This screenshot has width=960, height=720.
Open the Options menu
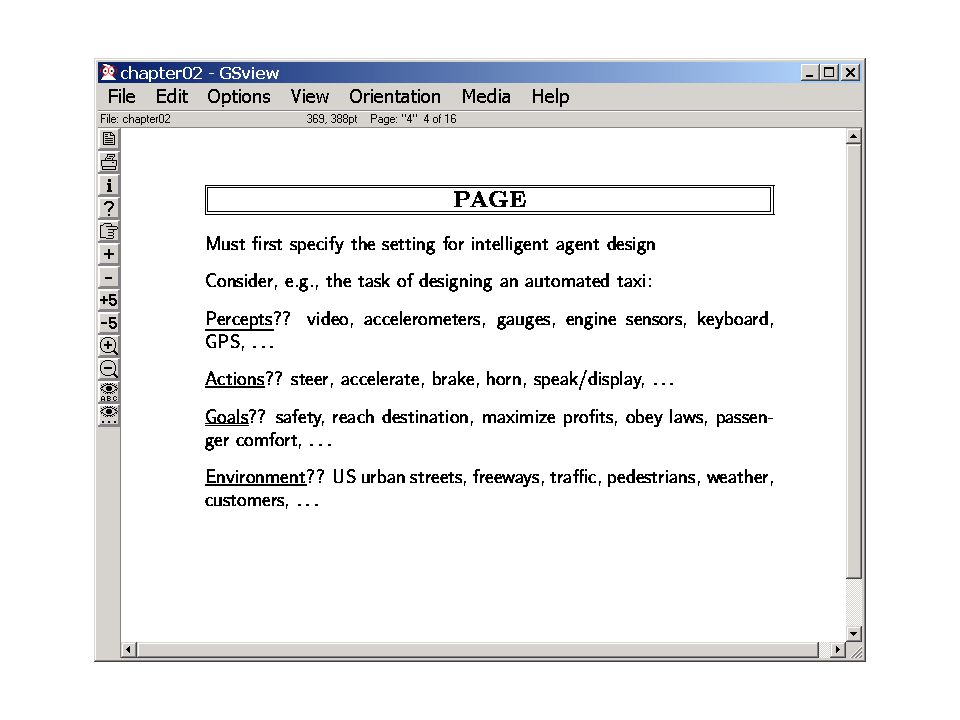239,97
